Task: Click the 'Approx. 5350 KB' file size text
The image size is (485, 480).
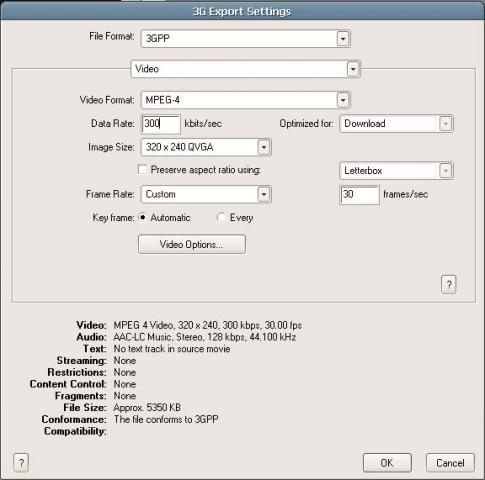Action: click(x=147, y=407)
